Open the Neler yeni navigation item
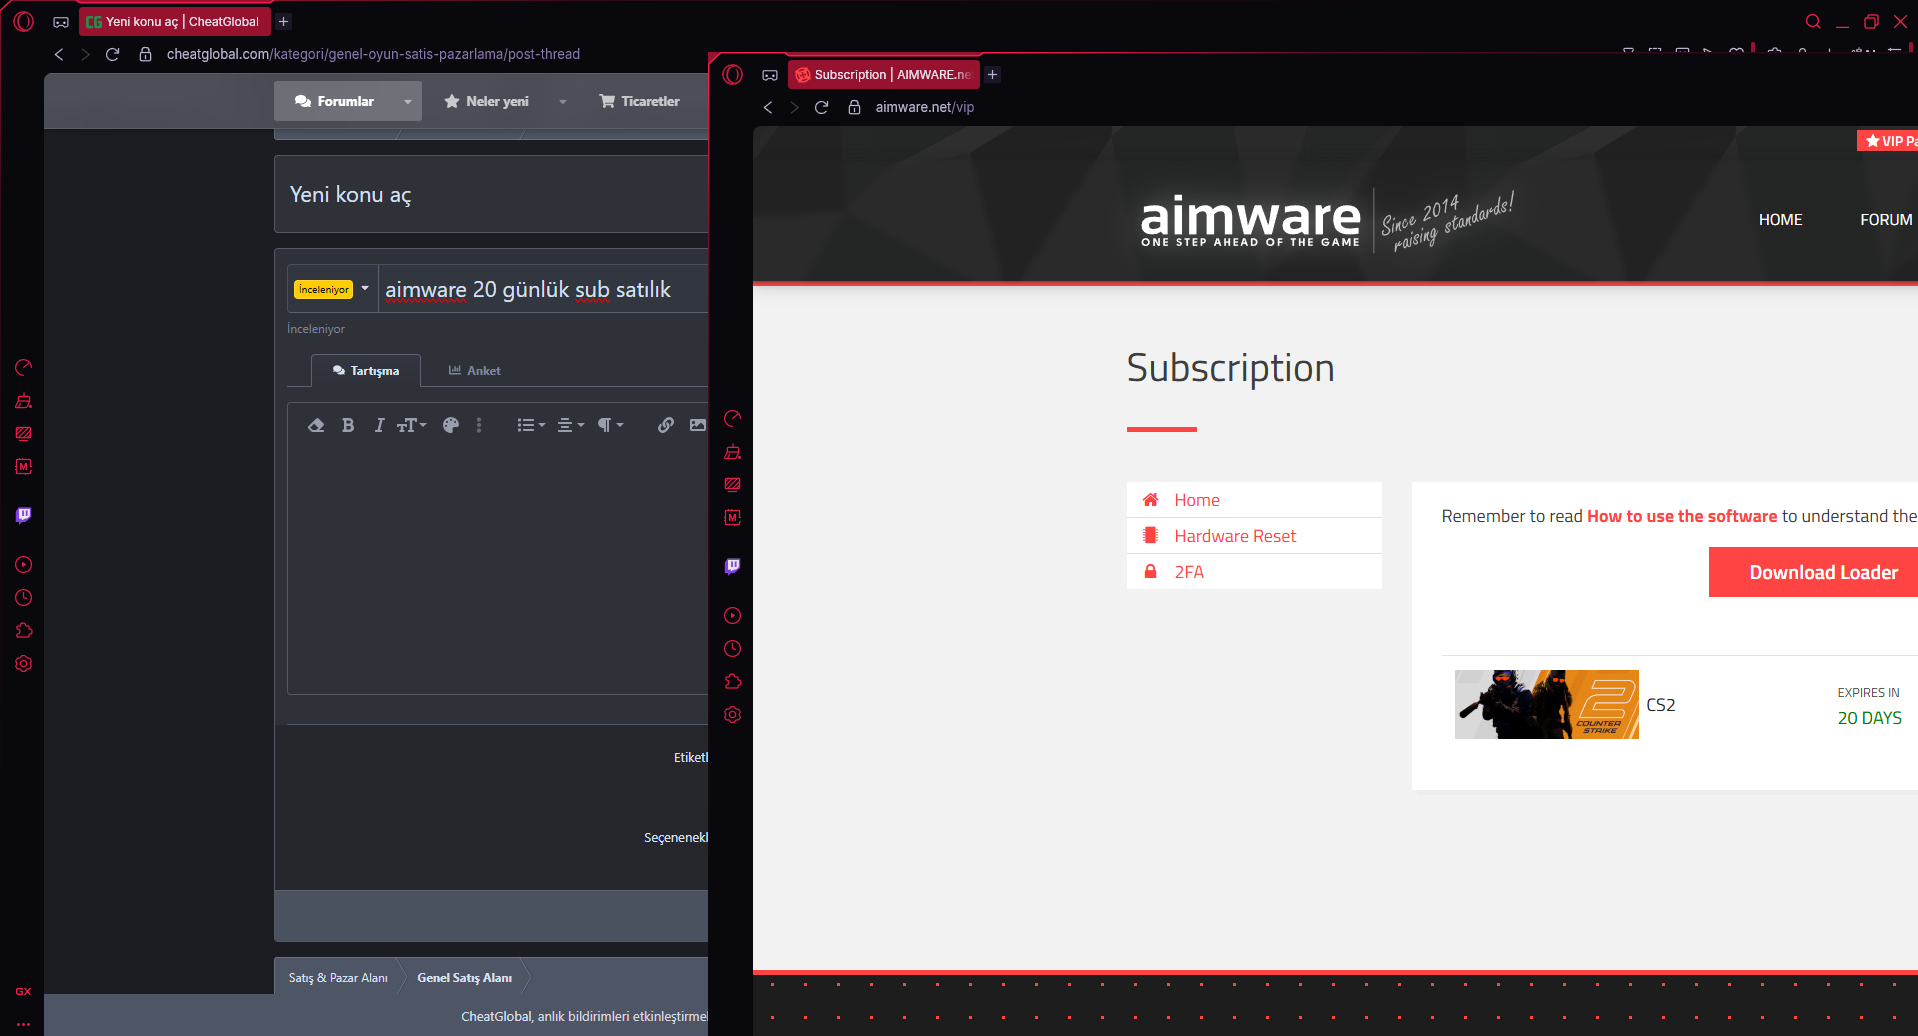This screenshot has height=1036, width=1918. pos(487,101)
